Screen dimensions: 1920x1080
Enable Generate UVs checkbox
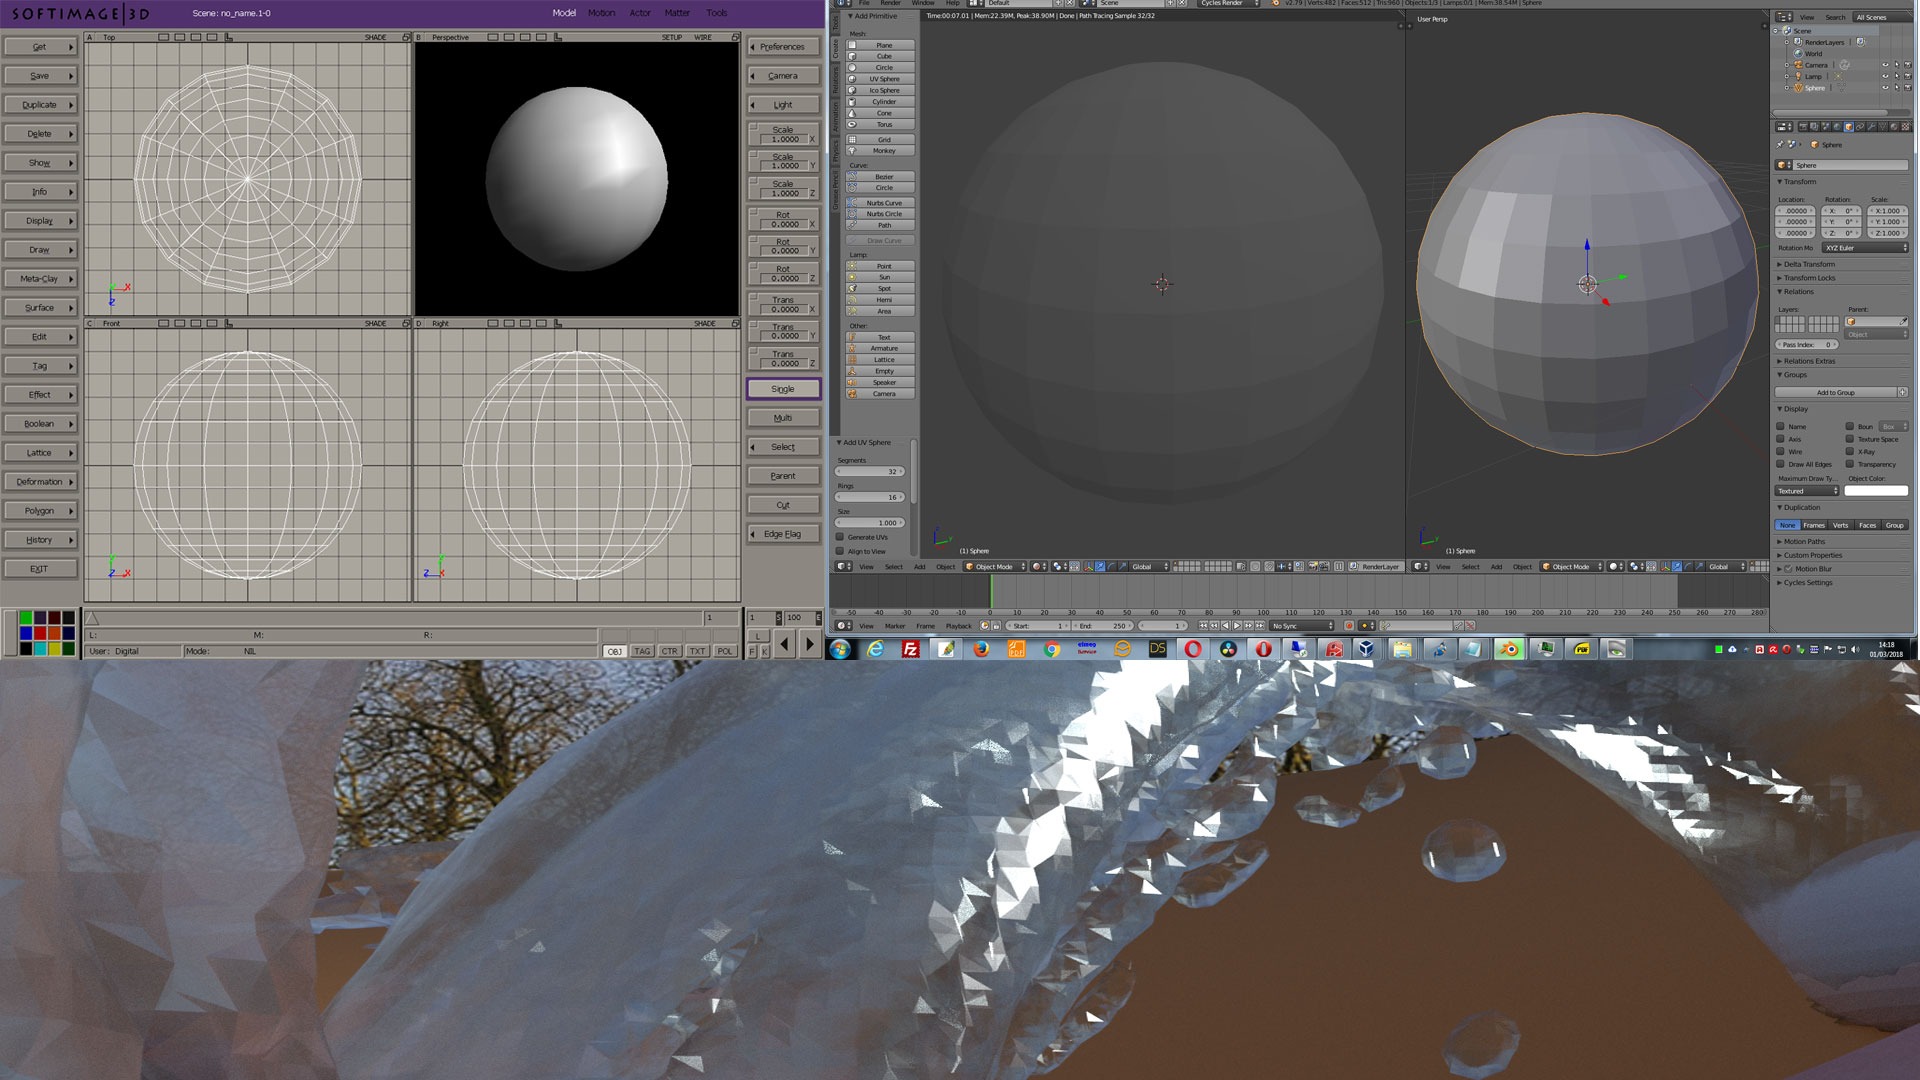pyautogui.click(x=840, y=537)
